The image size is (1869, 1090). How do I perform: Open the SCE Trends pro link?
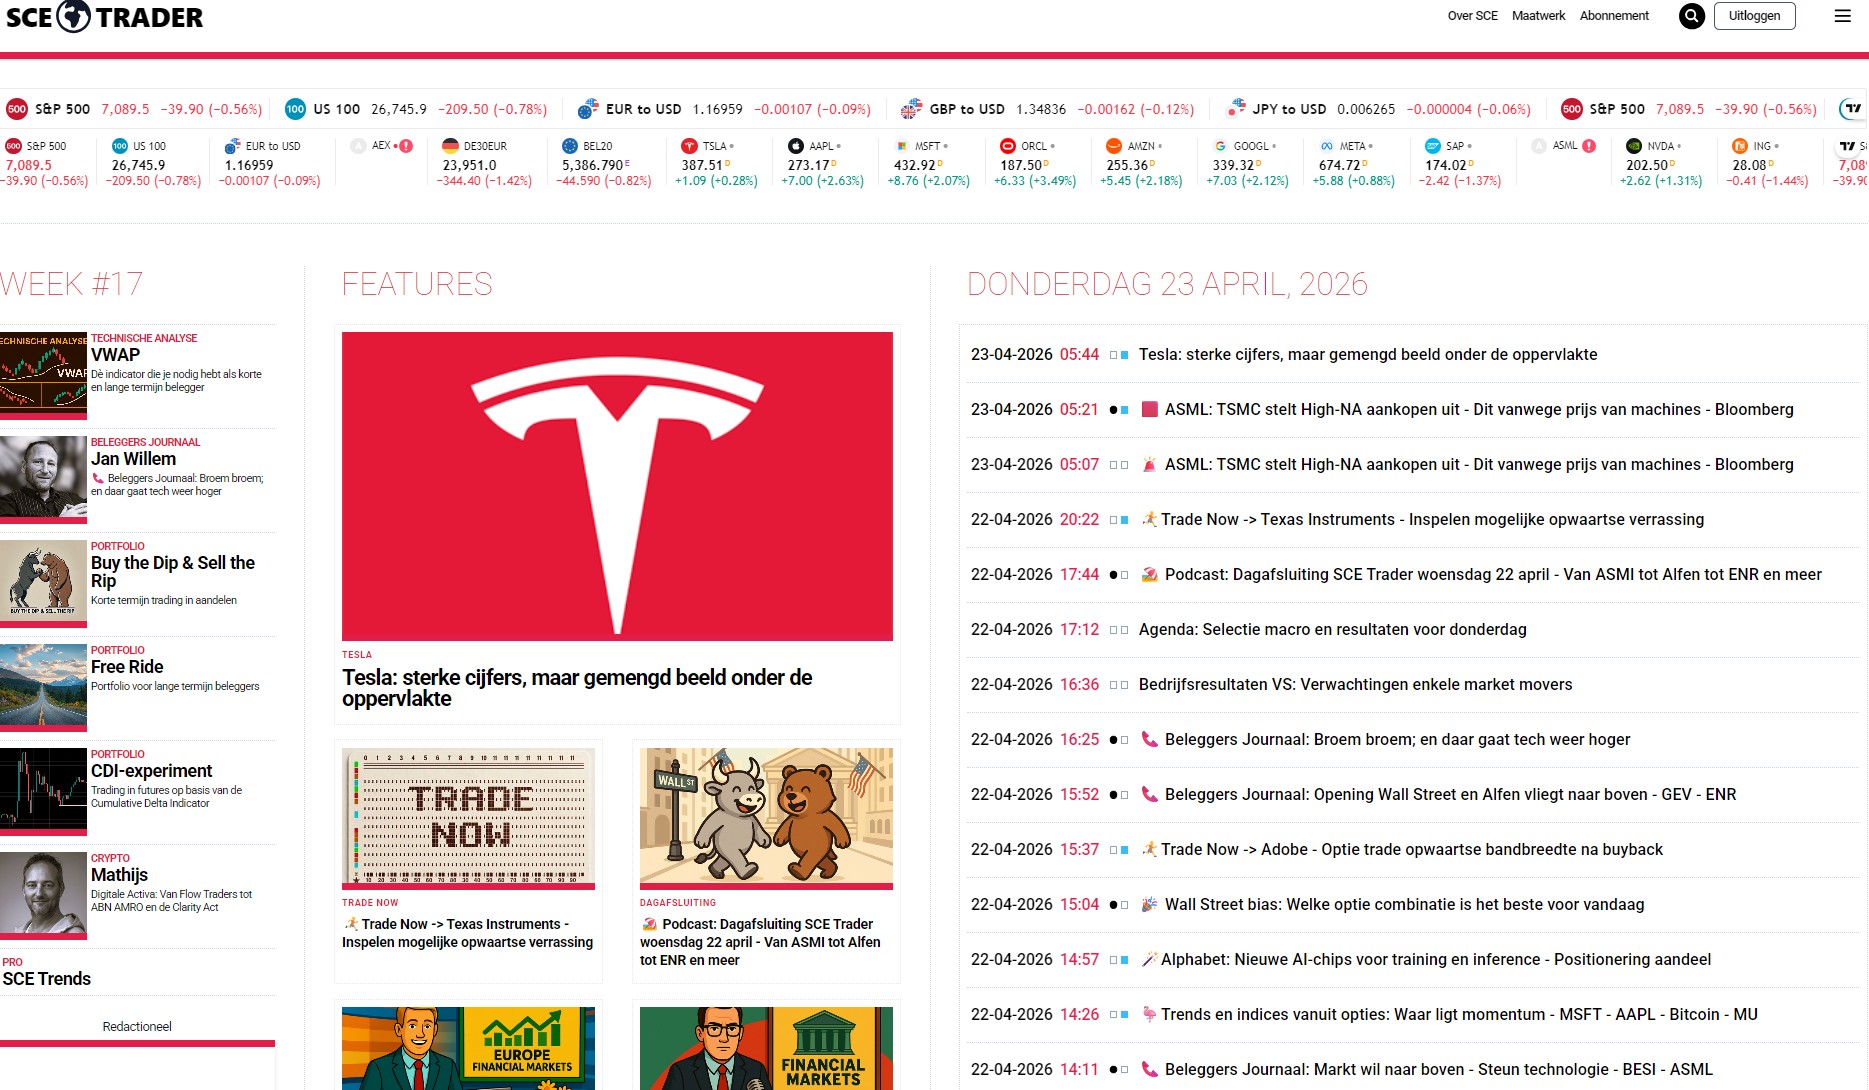pos(46,979)
